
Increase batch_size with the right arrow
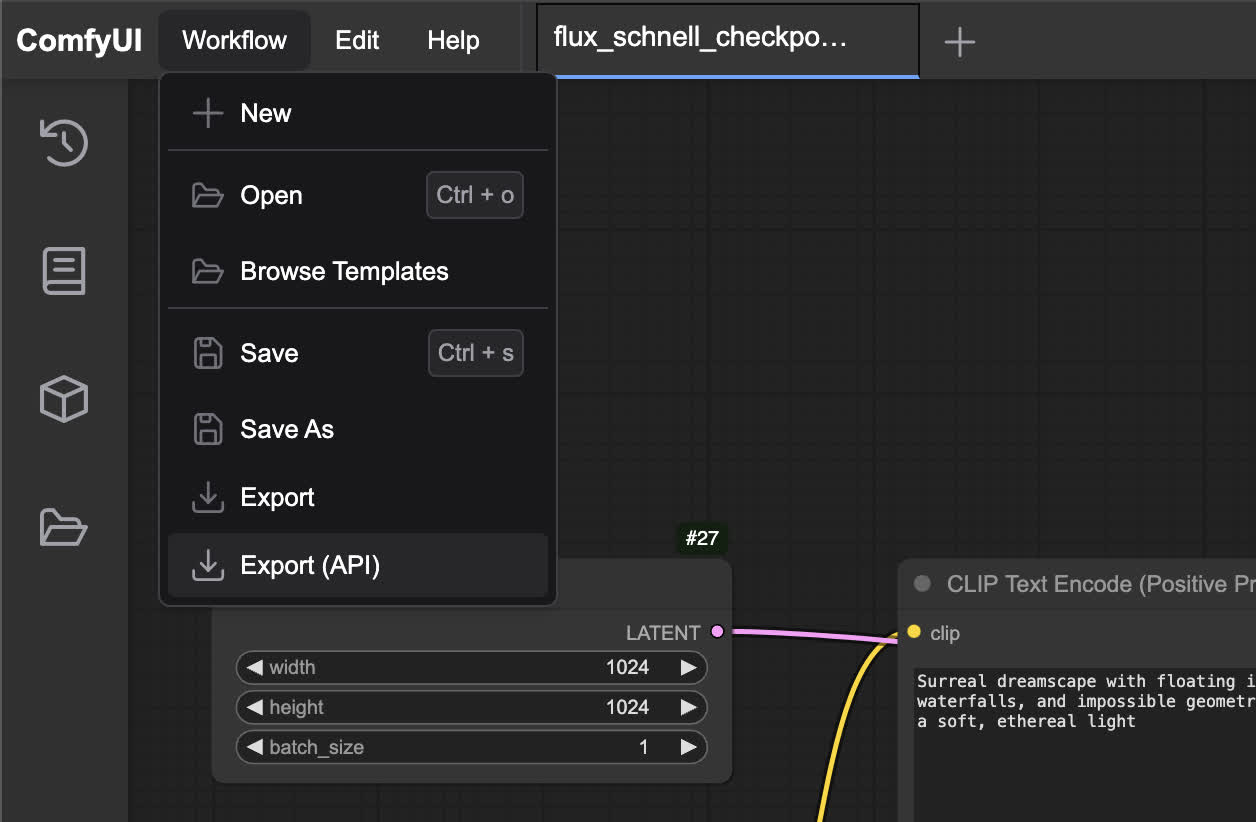coord(688,747)
